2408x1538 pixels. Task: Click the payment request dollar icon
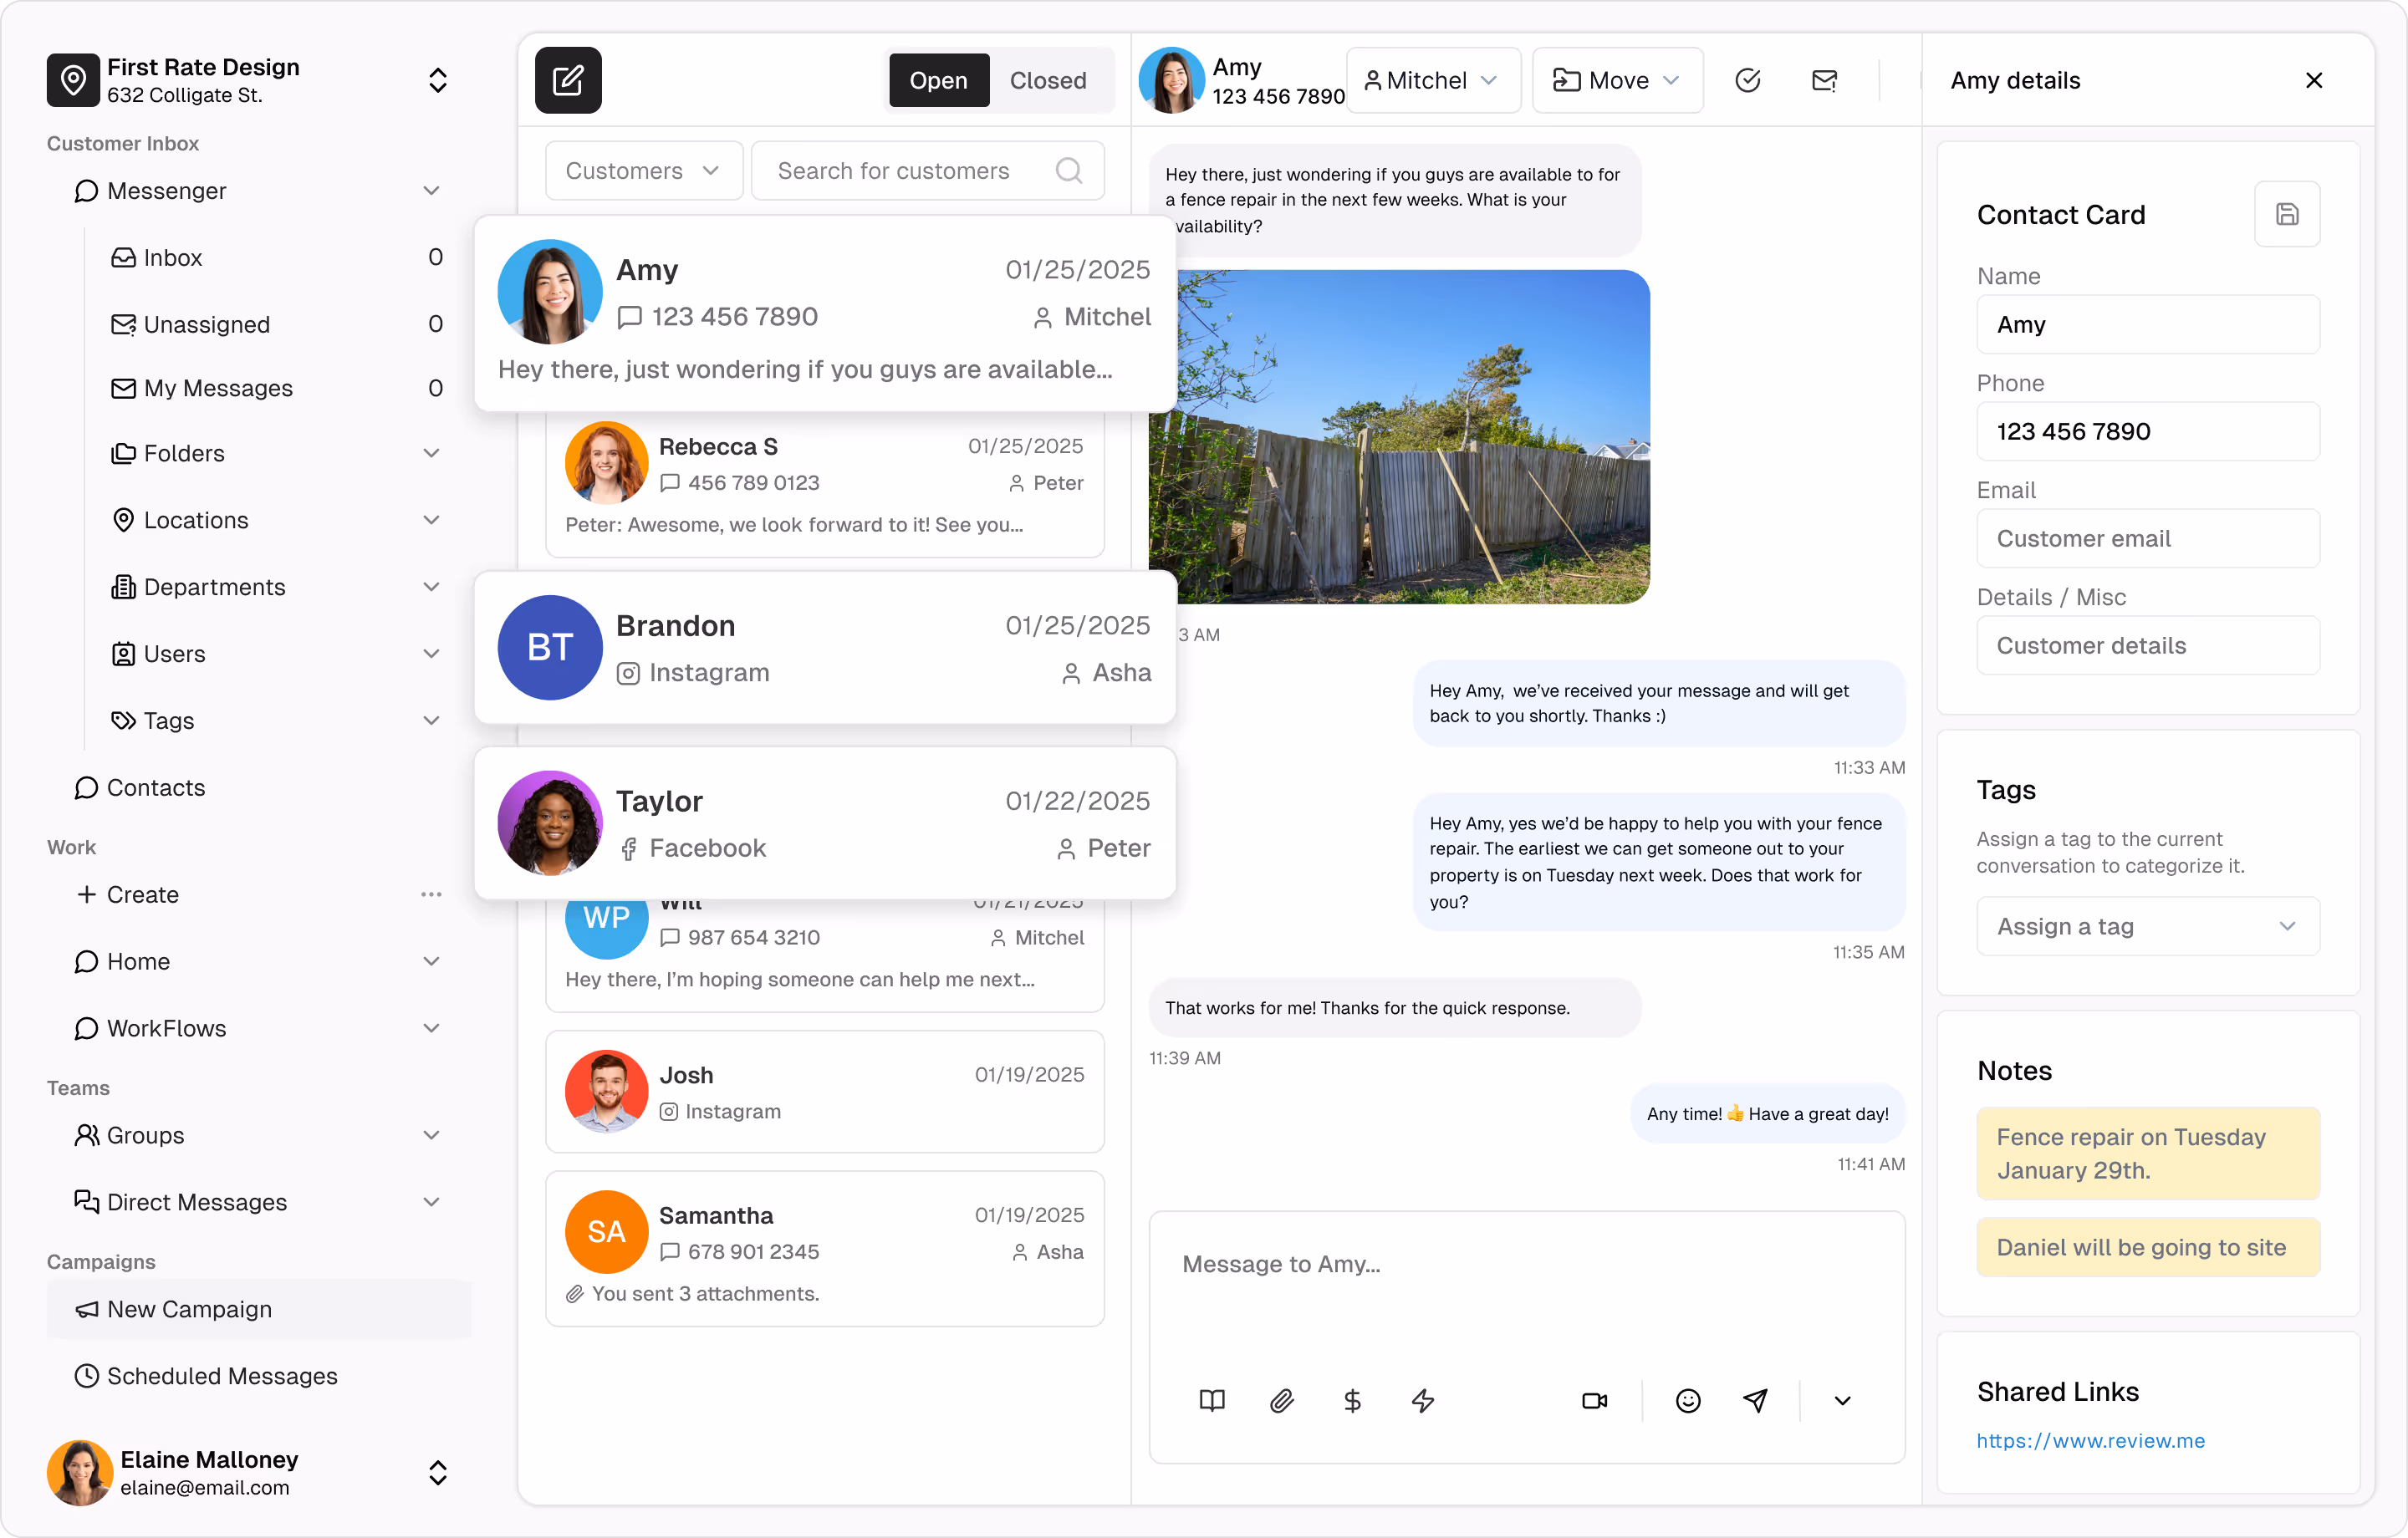1352,1400
